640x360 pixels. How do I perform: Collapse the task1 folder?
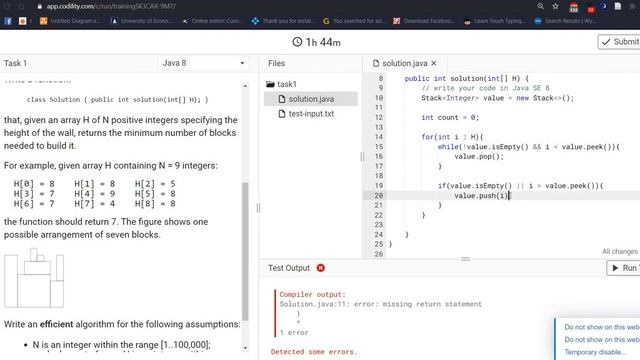[281, 84]
